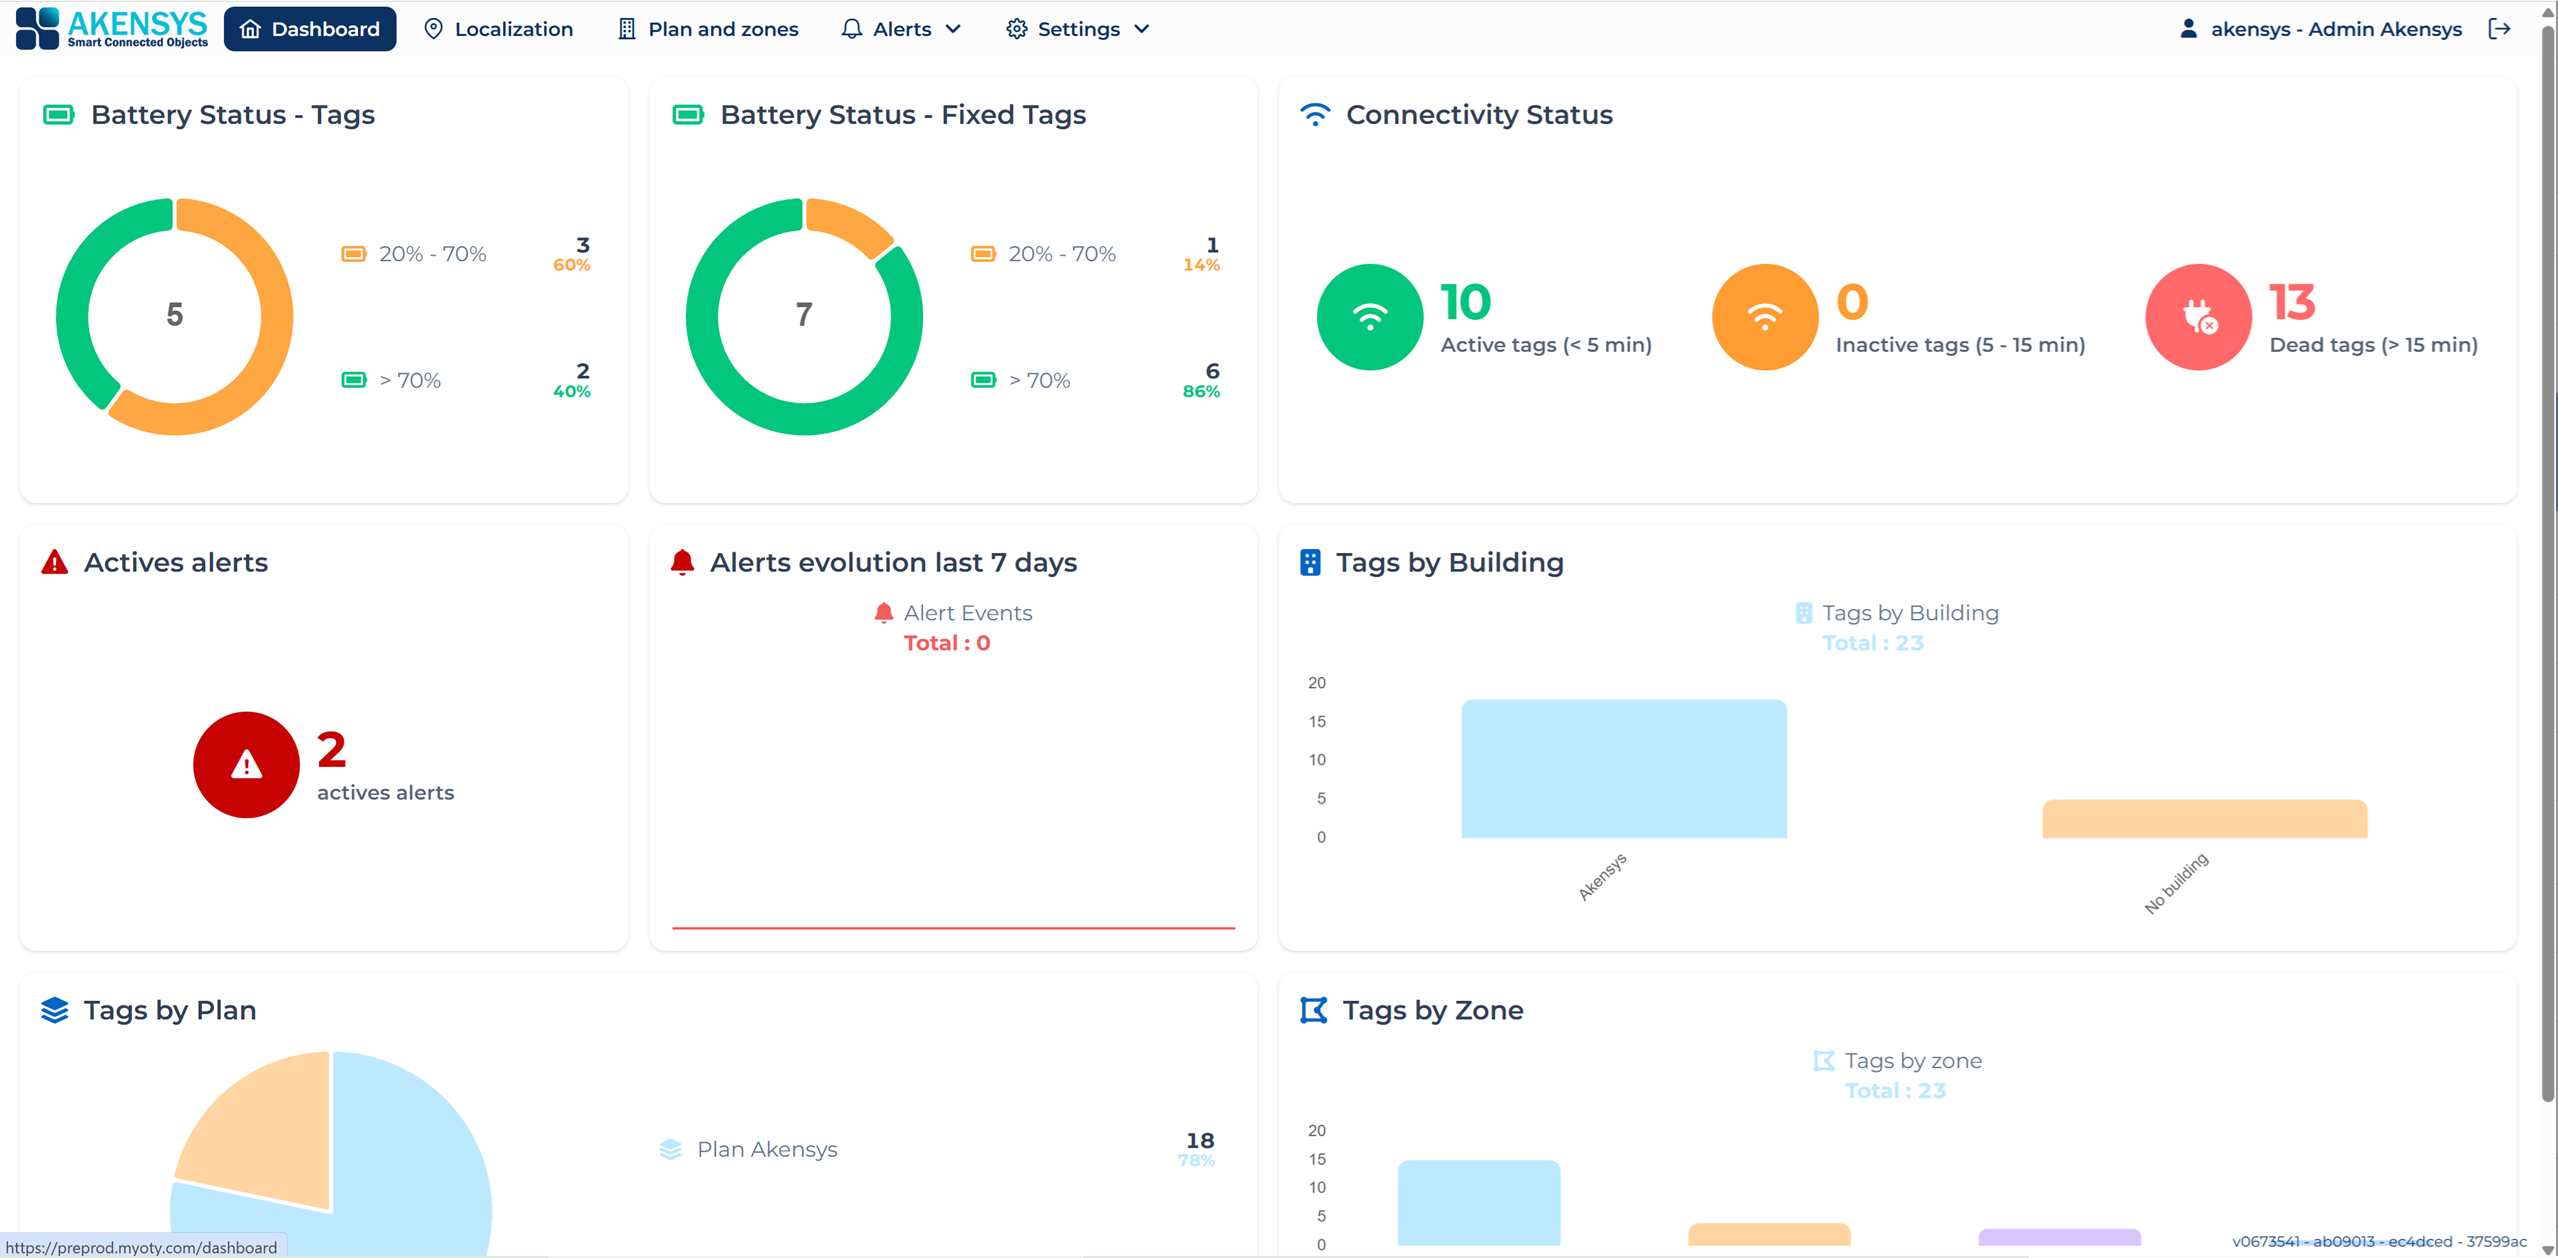Click the Total : 23 text under Tags by zone
Viewport: 2558px width, 1258px height.
coord(1895,1091)
